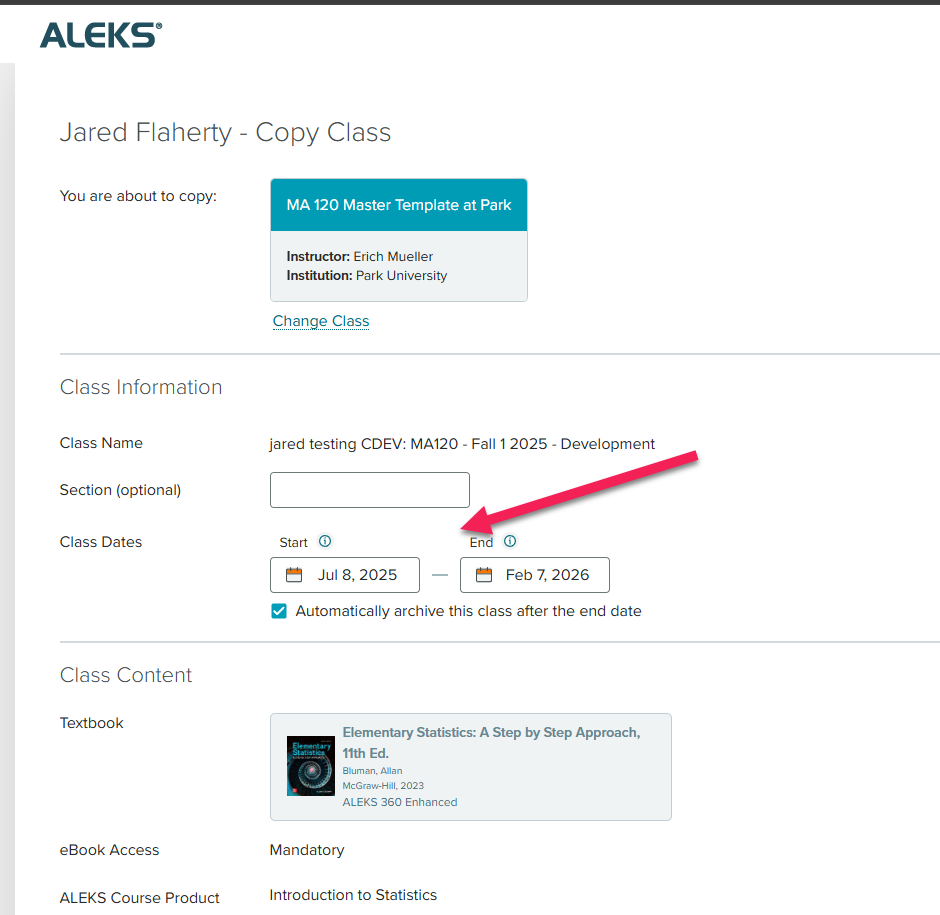The image size is (940, 915).
Task: Click the 'Introduction to Statistics' course product value
Action: coord(353,895)
